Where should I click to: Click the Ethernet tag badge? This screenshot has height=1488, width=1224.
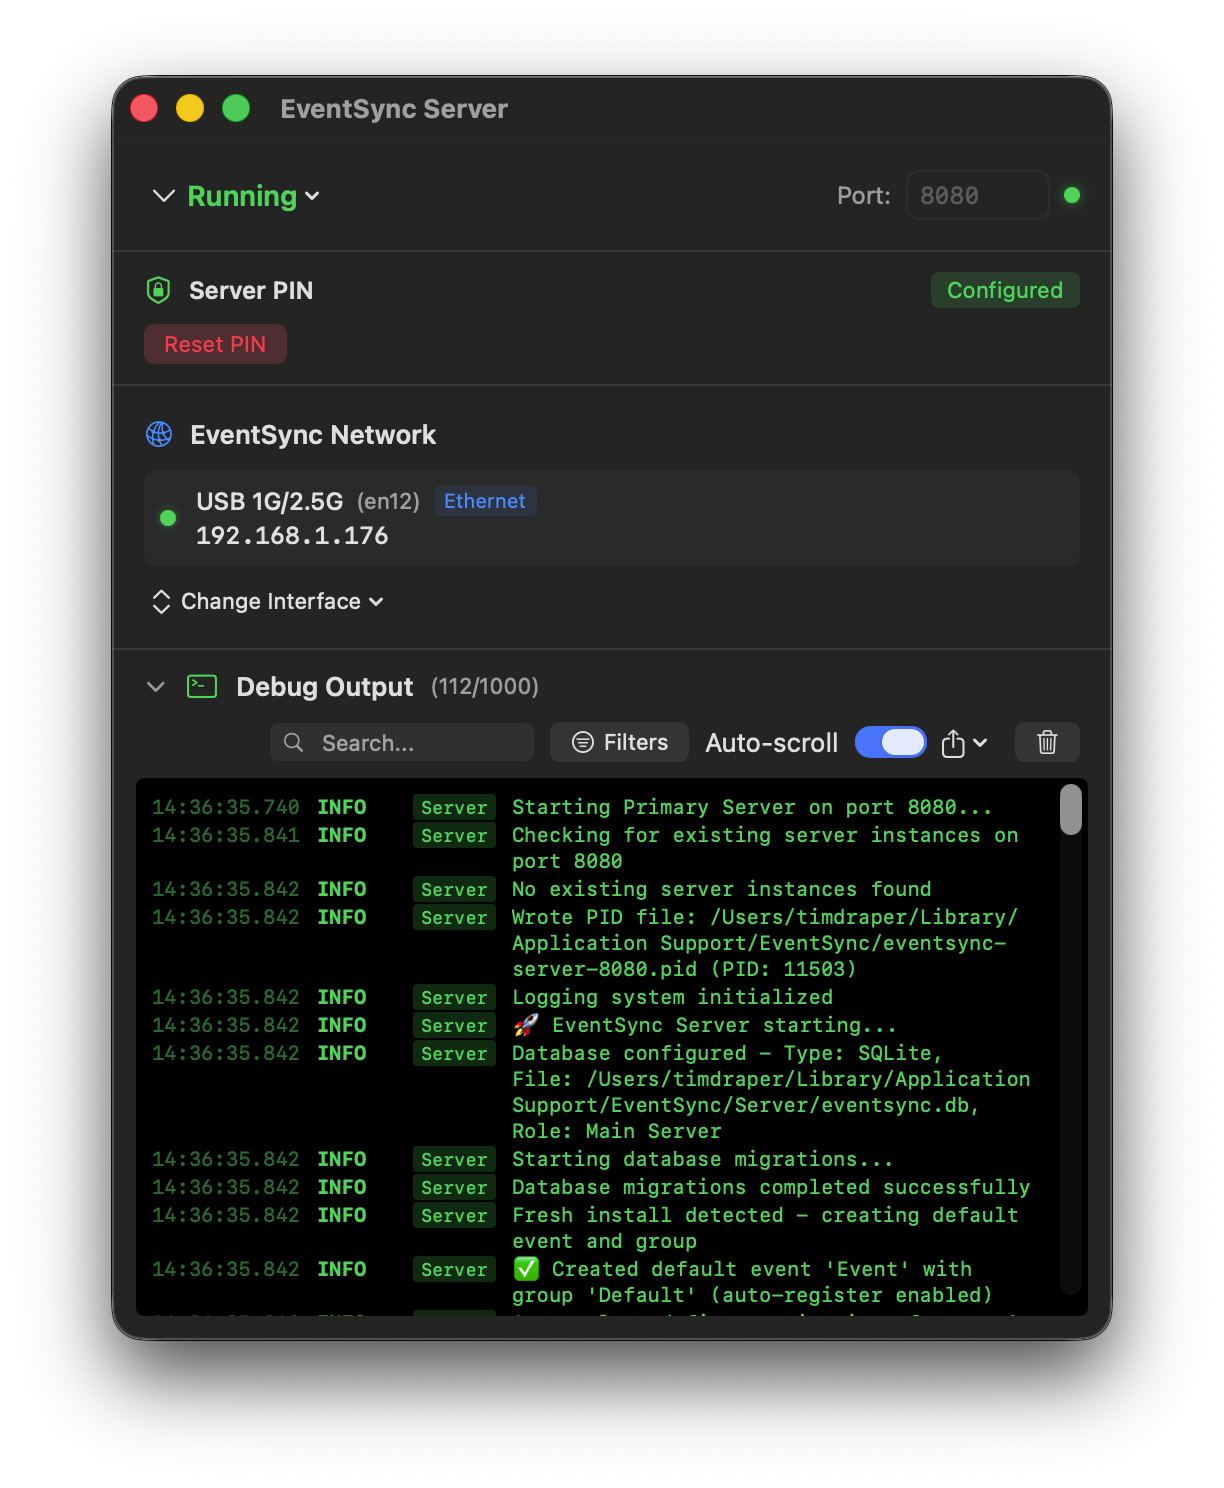(x=485, y=501)
